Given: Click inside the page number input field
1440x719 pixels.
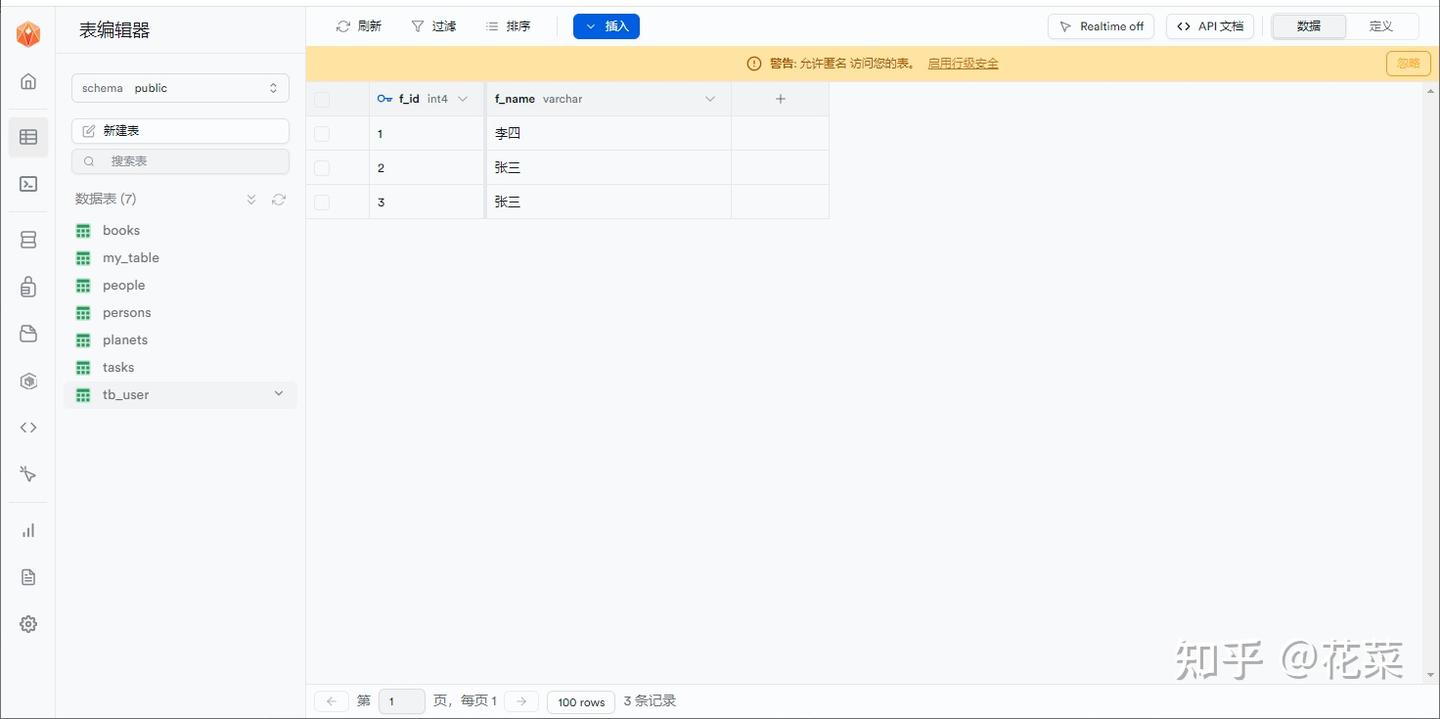Looking at the screenshot, I should point(401,701).
